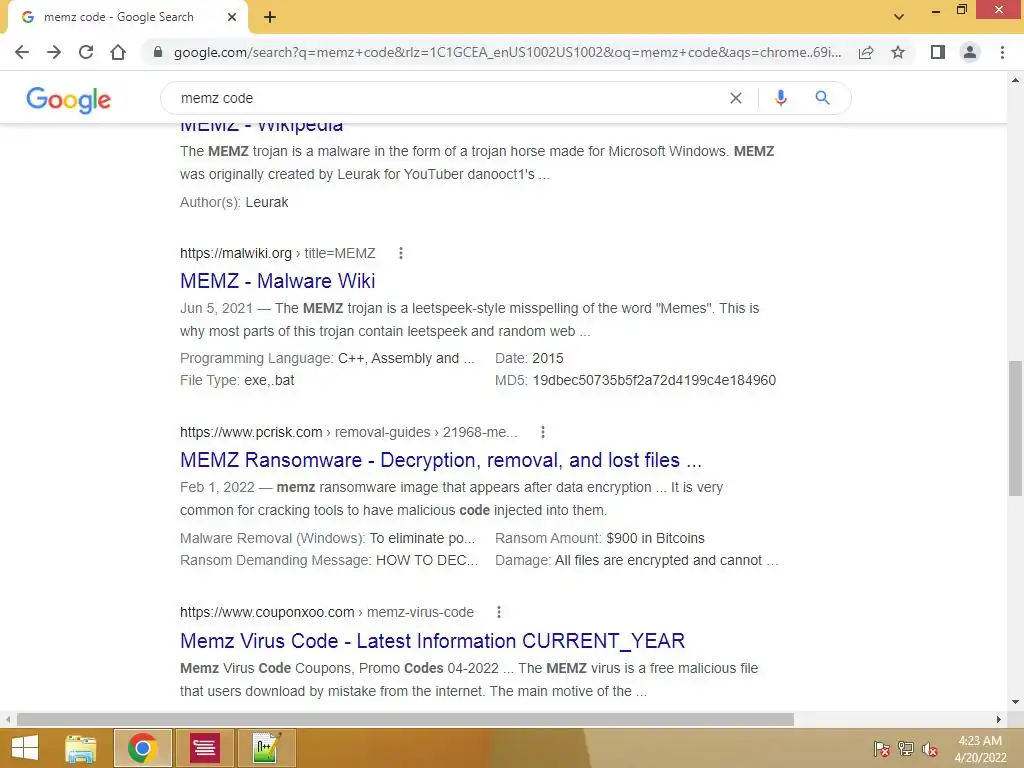Viewport: 1024px width, 768px height.
Task: Share this page from address bar
Action: tap(866, 52)
